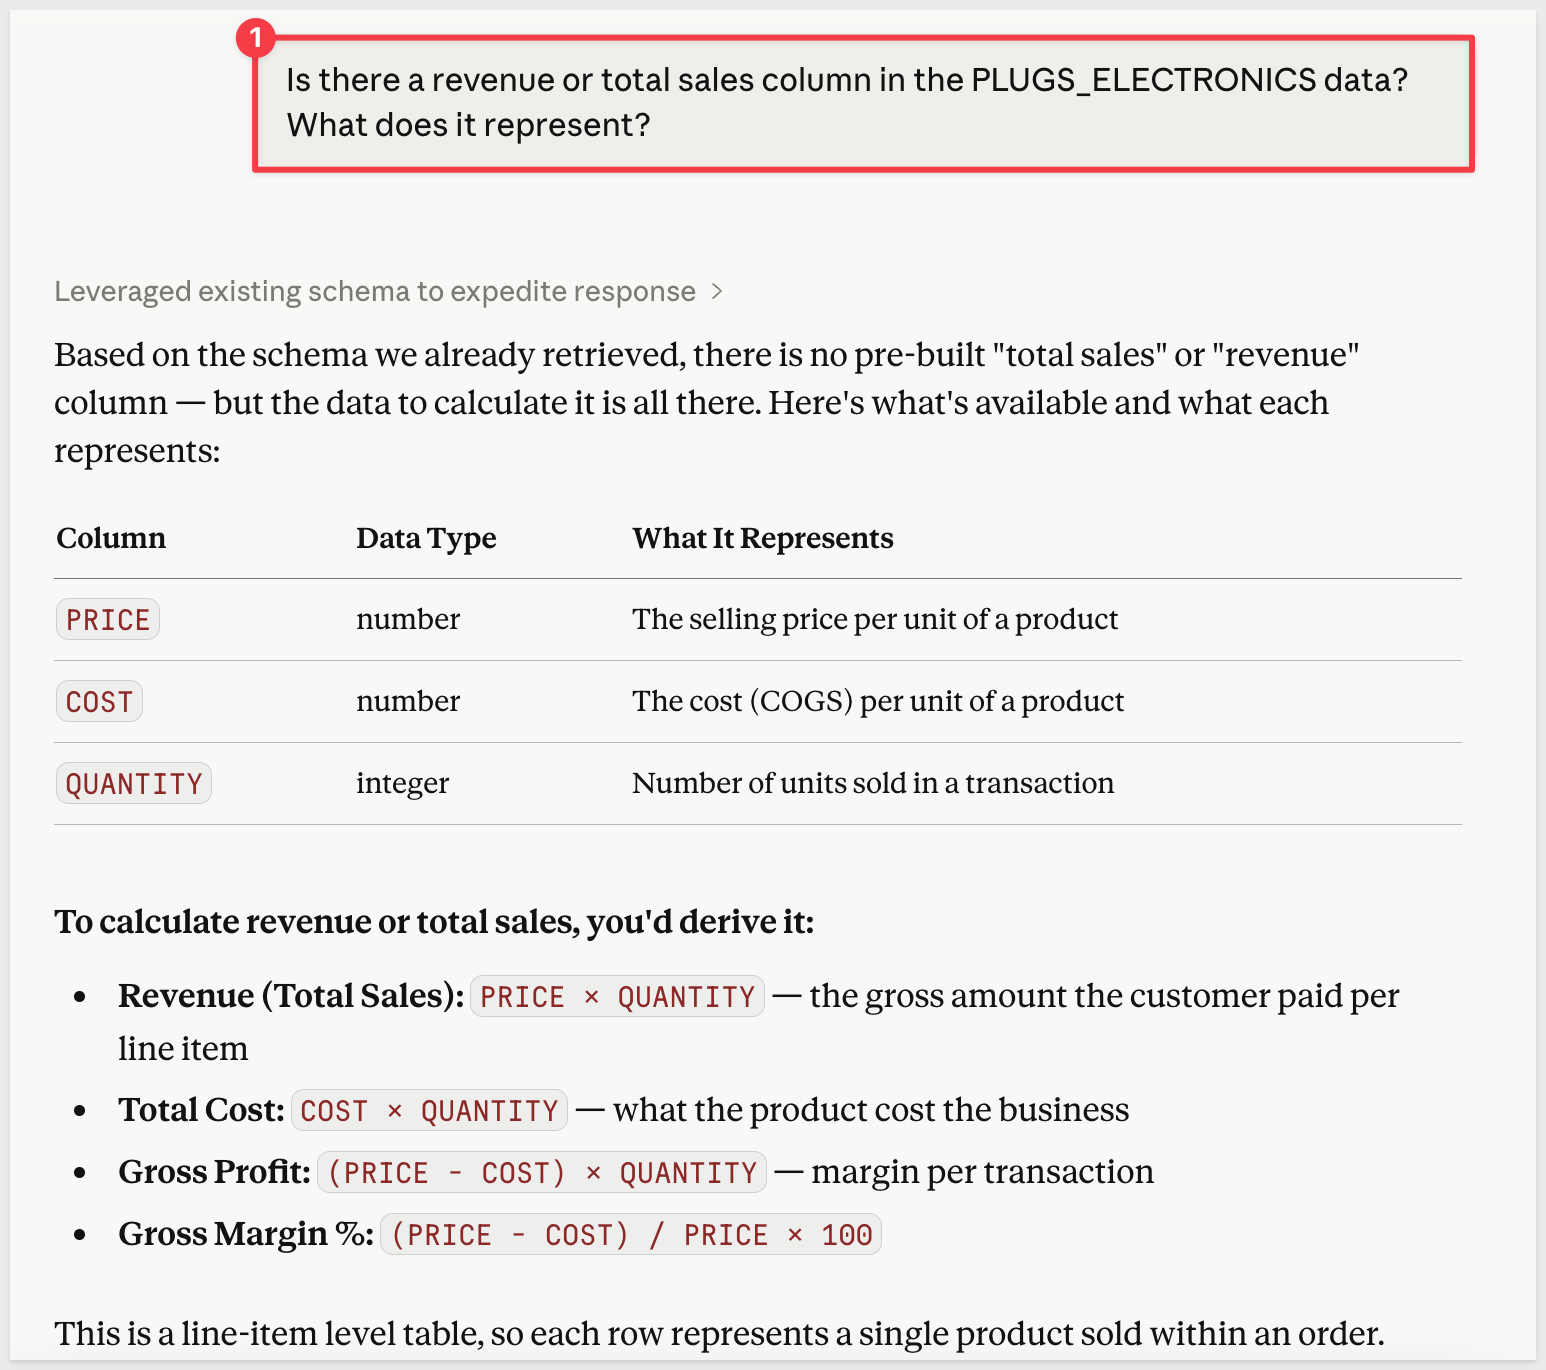Screen dimensions: 1546x1370
Task: Click the "Data Type" table header
Action: click(x=426, y=538)
